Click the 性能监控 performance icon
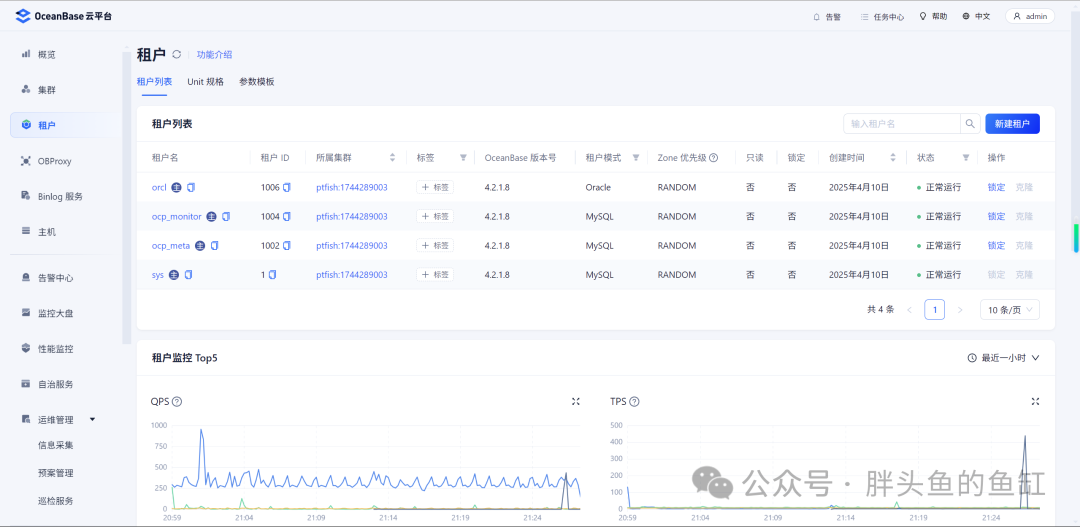Image resolution: width=1080 pixels, height=527 pixels. 26,349
